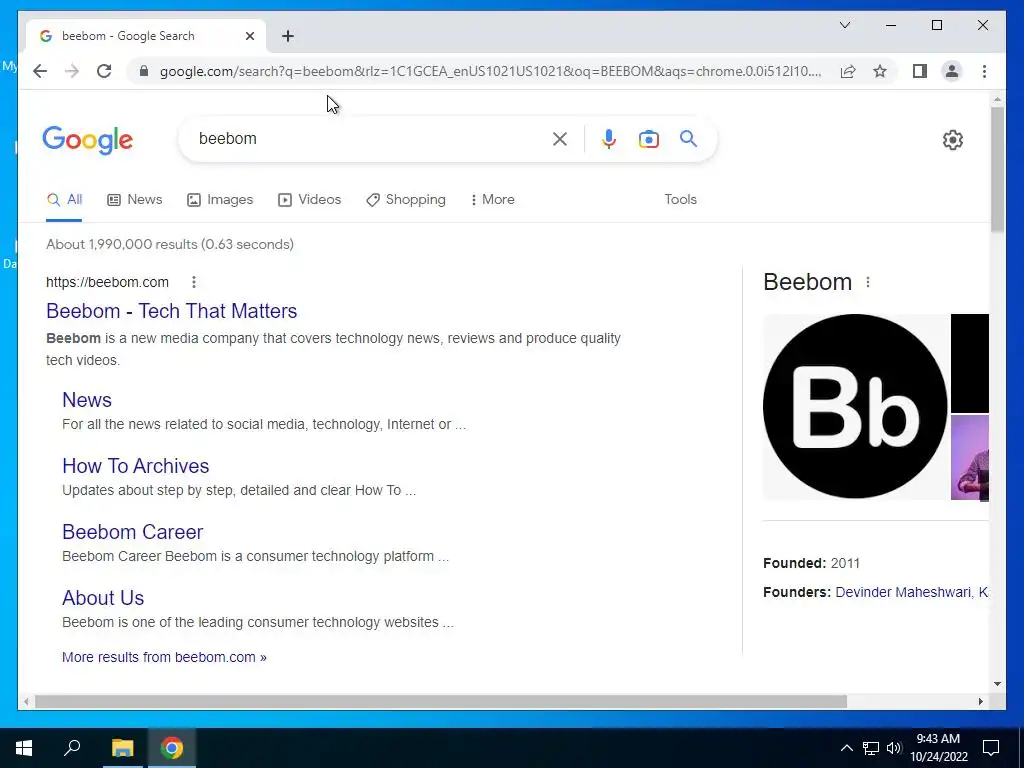Open the search Tools options
This screenshot has height=768, width=1024.
coord(680,200)
